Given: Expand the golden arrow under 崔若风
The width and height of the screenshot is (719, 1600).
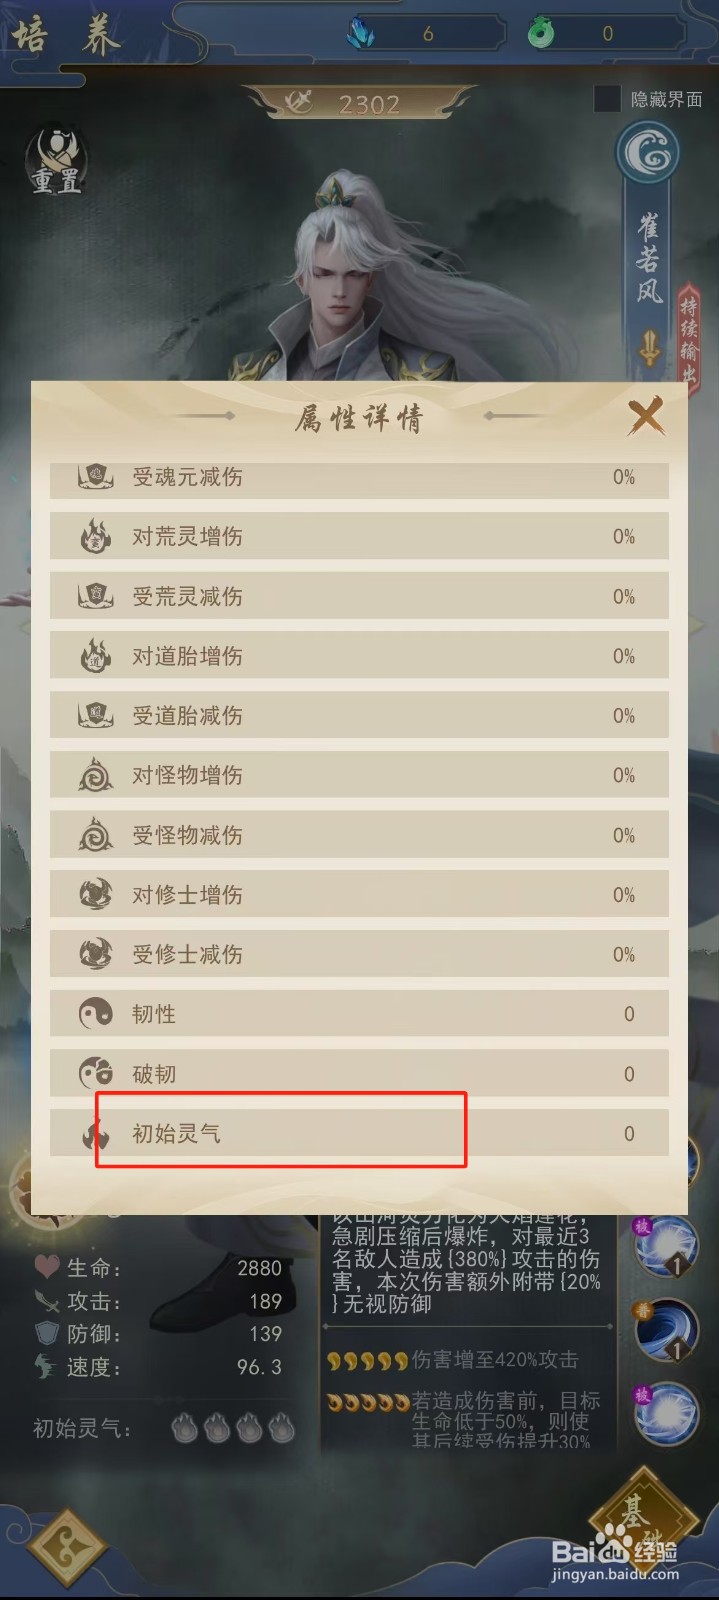Looking at the screenshot, I should click(650, 349).
